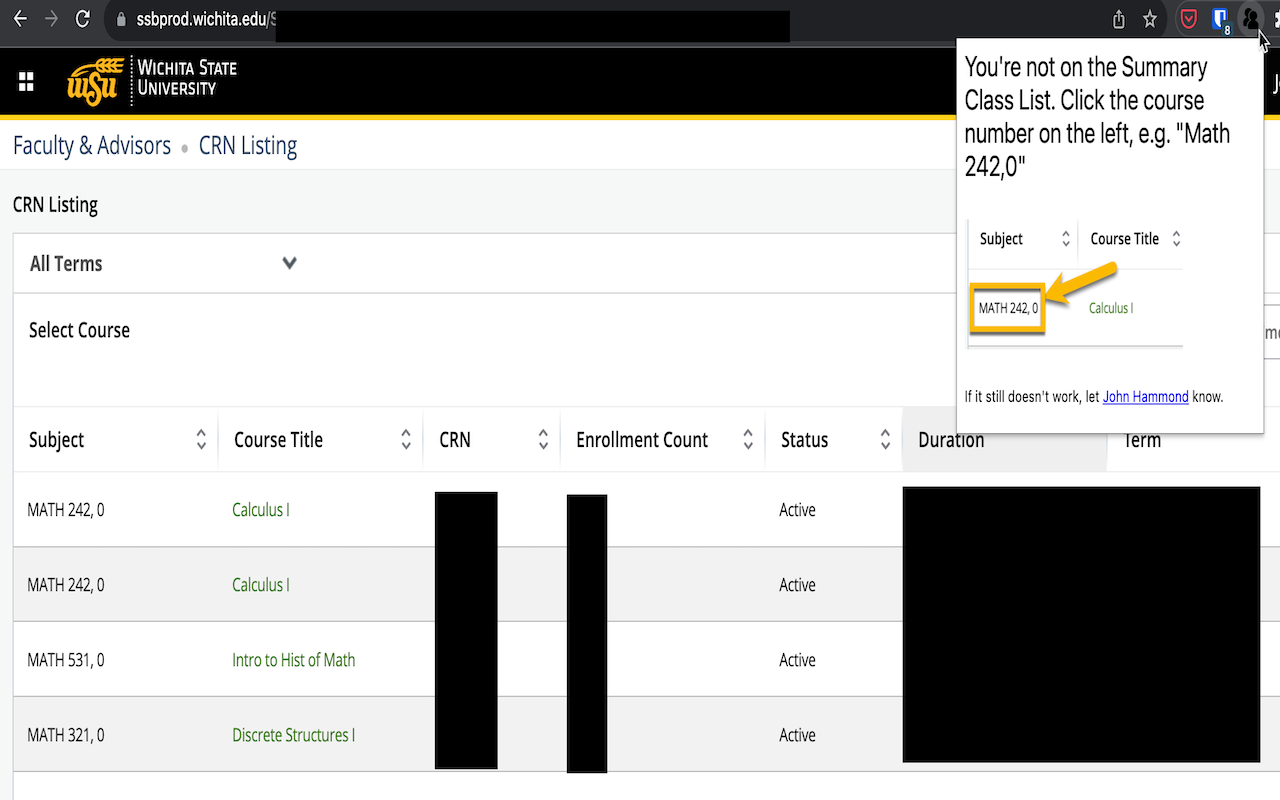1280x800 pixels.
Task: Sort main table by Course Title arrows
Action: (x=406, y=439)
